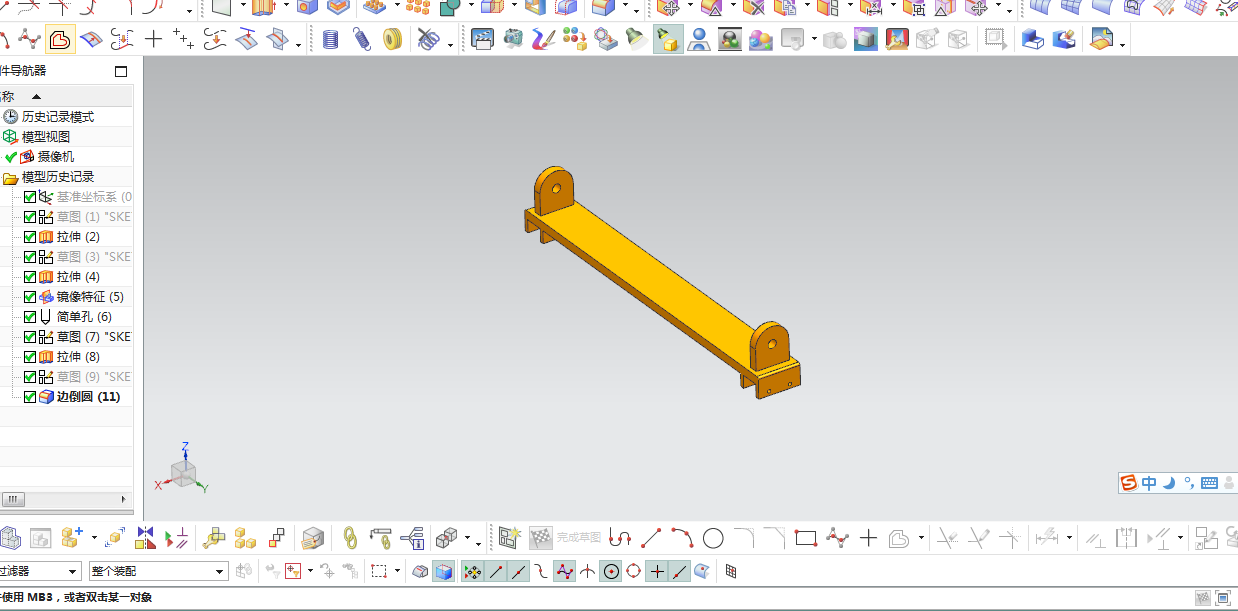
Task: Uncheck the 简单孔 (6) checkbox
Action: click(x=30, y=317)
